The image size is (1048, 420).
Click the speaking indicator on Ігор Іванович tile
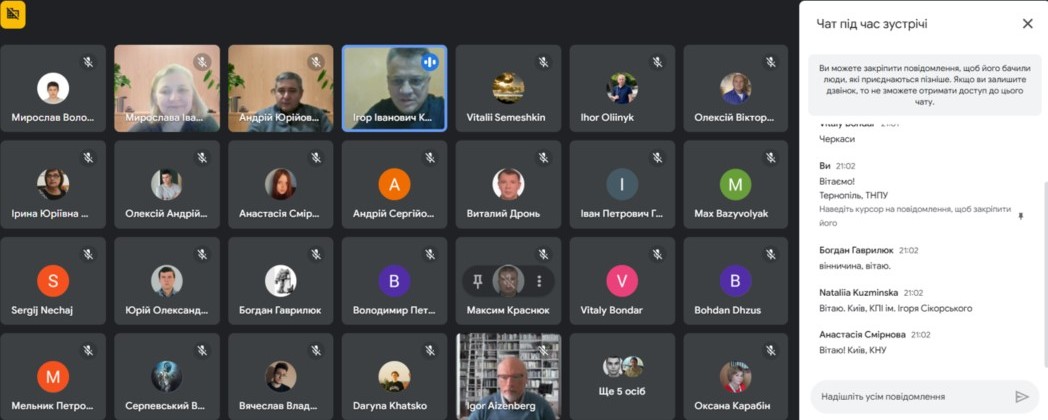coord(429,62)
